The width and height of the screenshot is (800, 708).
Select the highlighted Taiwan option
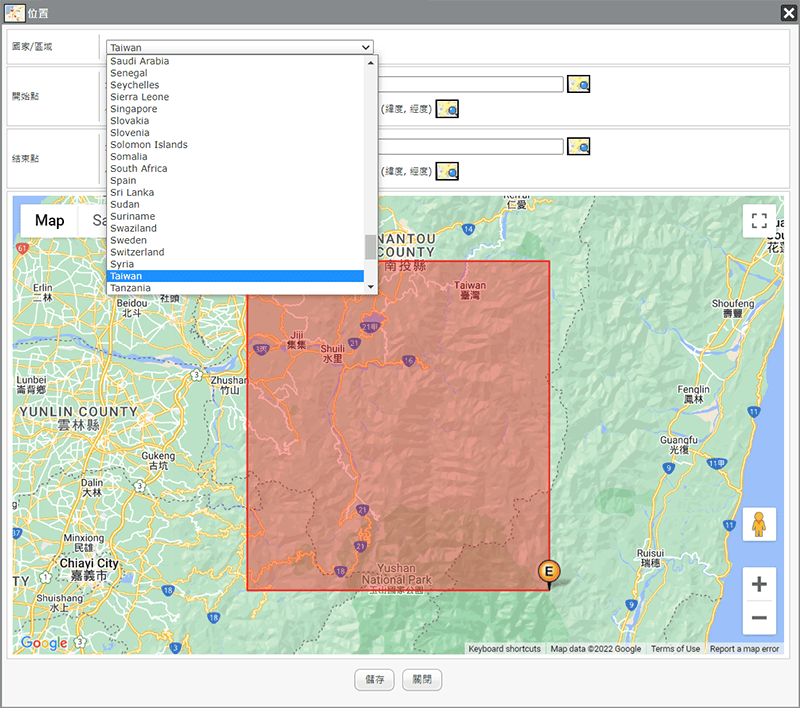[236, 276]
